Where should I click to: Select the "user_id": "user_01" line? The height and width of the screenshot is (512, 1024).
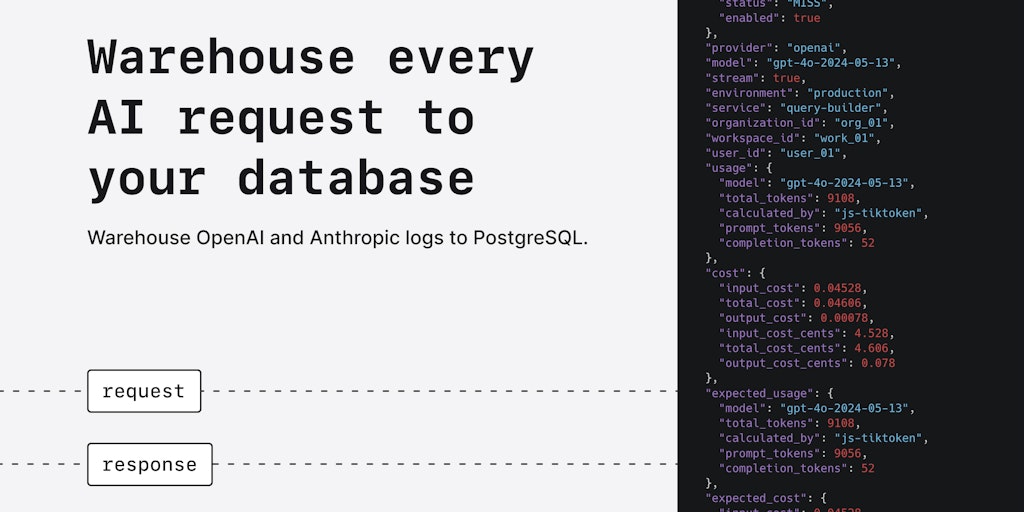(776, 153)
